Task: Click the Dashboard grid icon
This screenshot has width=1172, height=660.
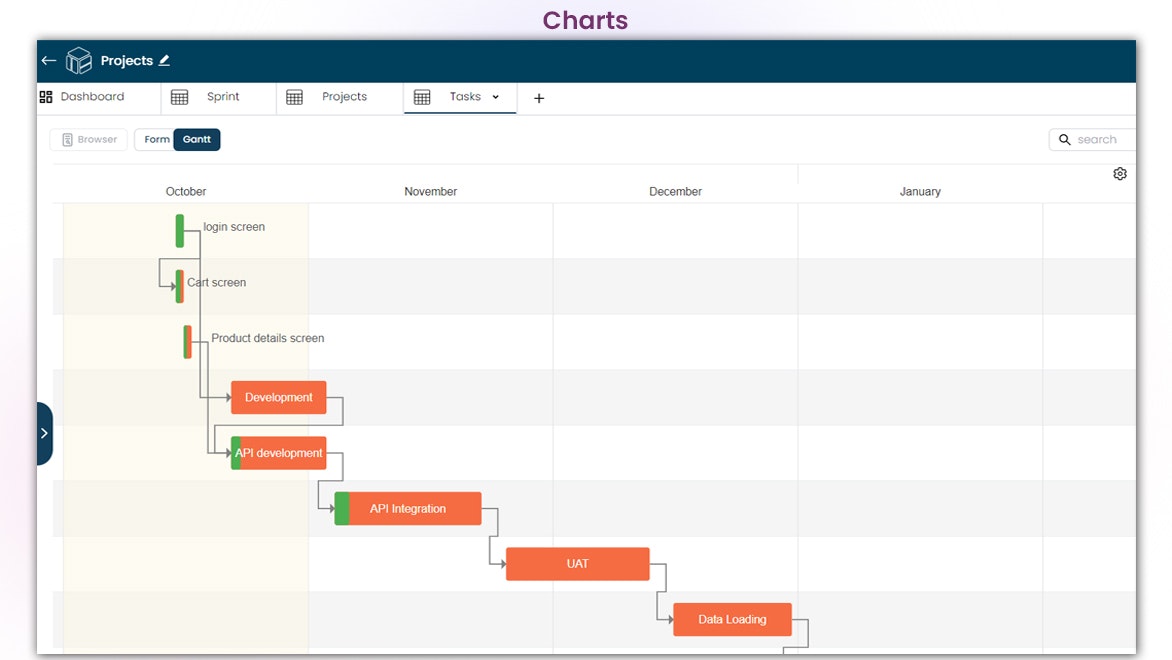Action: 46,96
